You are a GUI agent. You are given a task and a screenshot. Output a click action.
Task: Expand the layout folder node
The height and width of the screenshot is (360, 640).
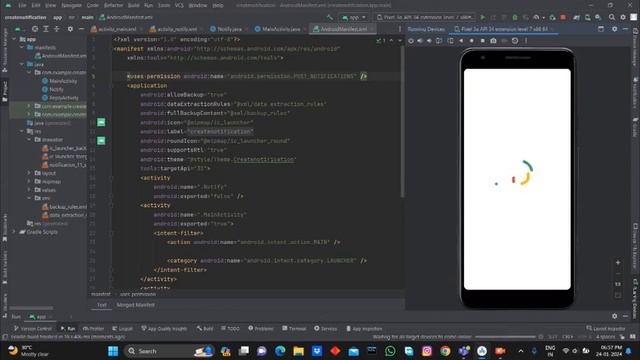coord(29,173)
